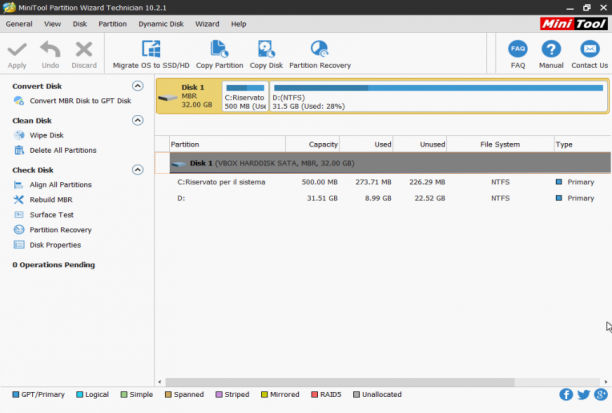Open the Facebook share icon

tap(566, 394)
